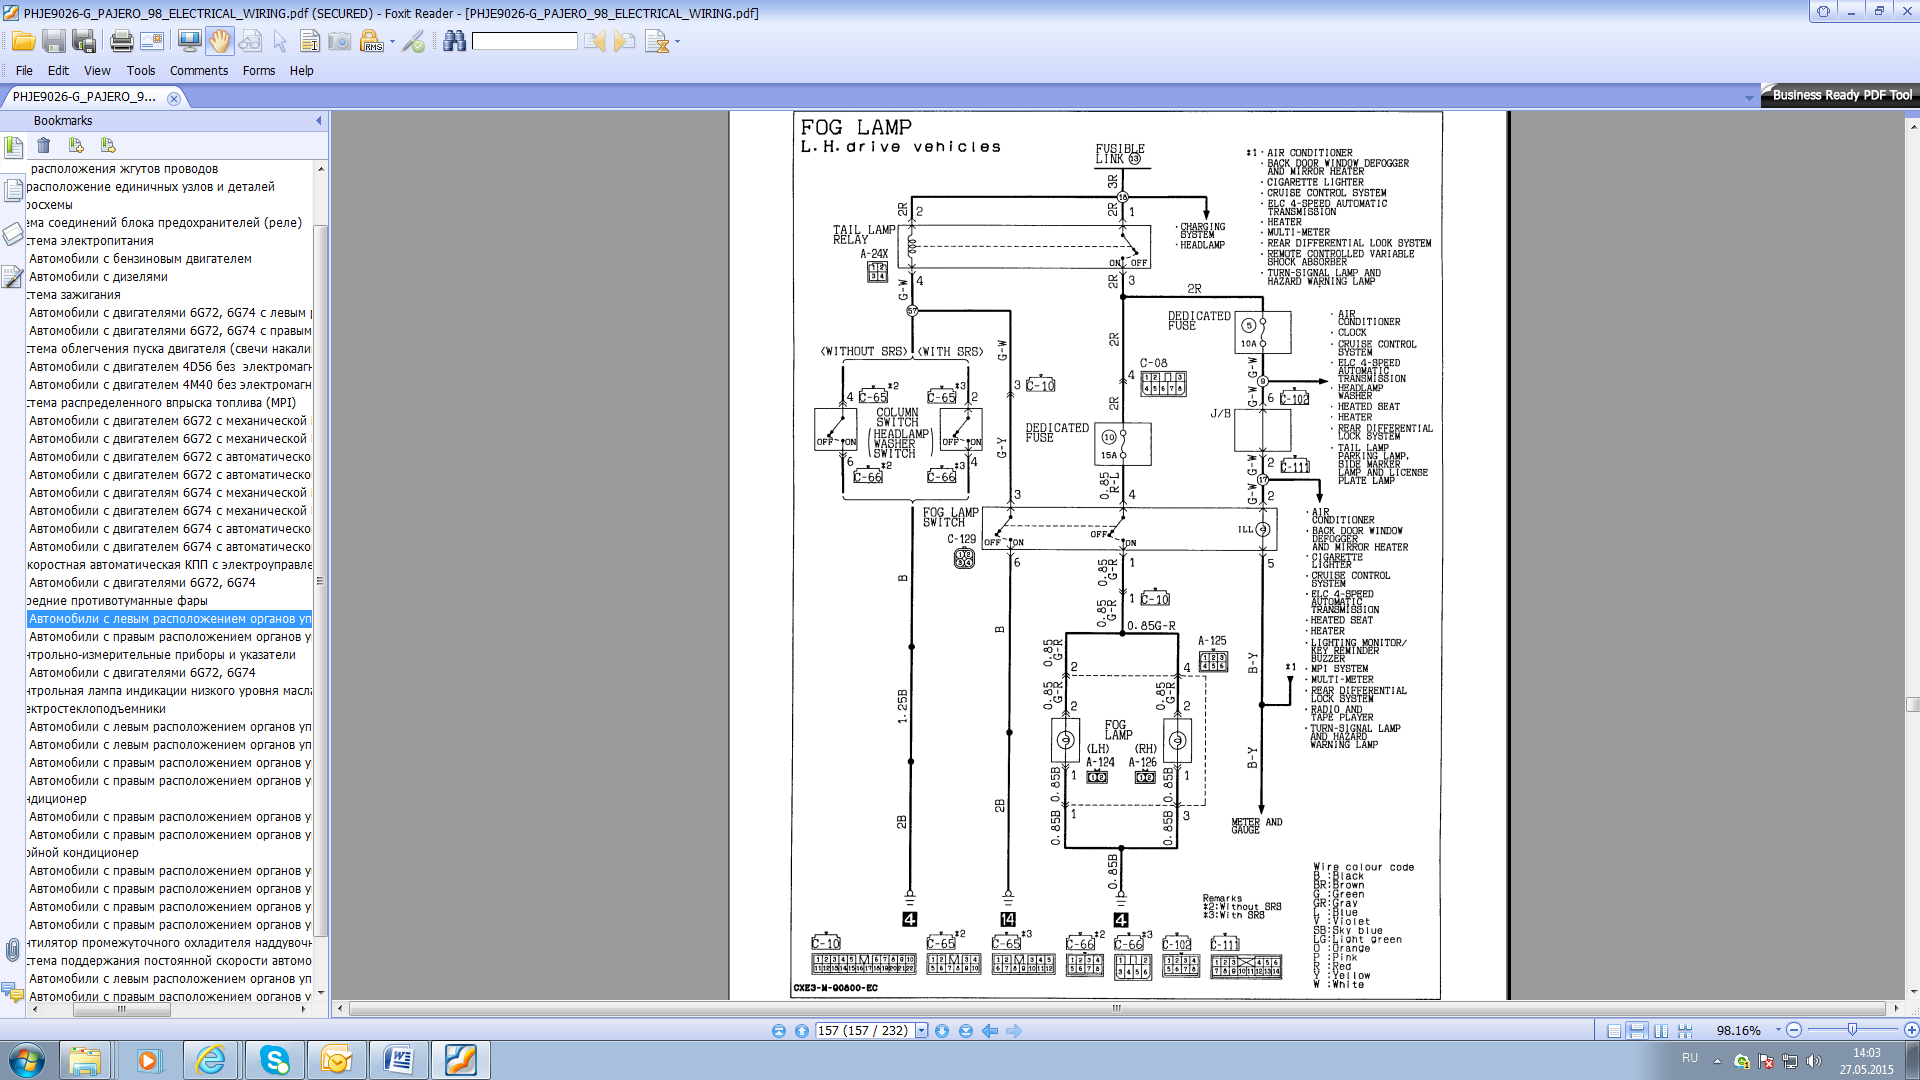The width and height of the screenshot is (1920, 1080).
Task: Click the search text input field
Action: tap(524, 41)
